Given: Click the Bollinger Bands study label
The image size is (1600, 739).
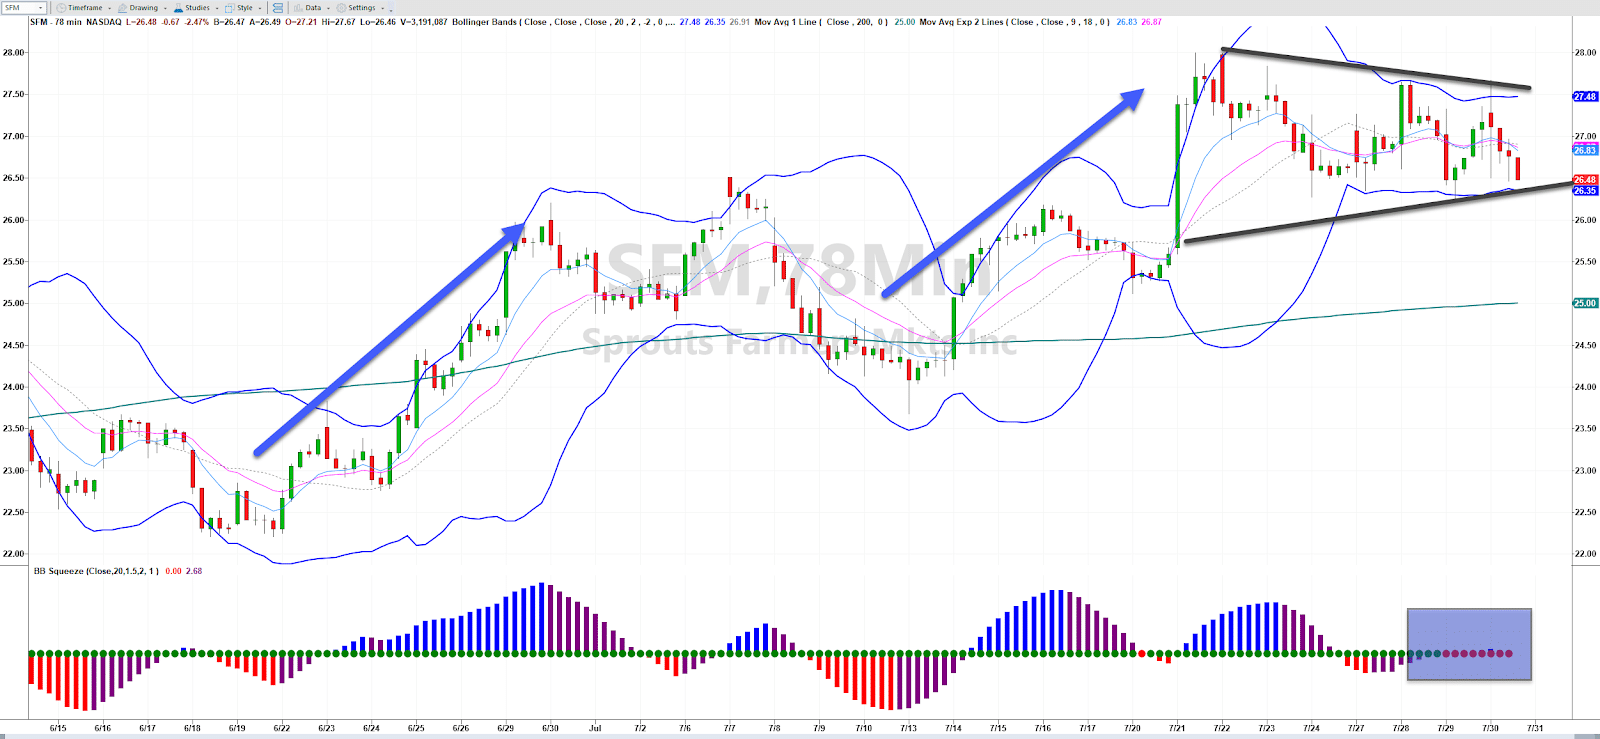Looking at the screenshot, I should [x=564, y=22].
